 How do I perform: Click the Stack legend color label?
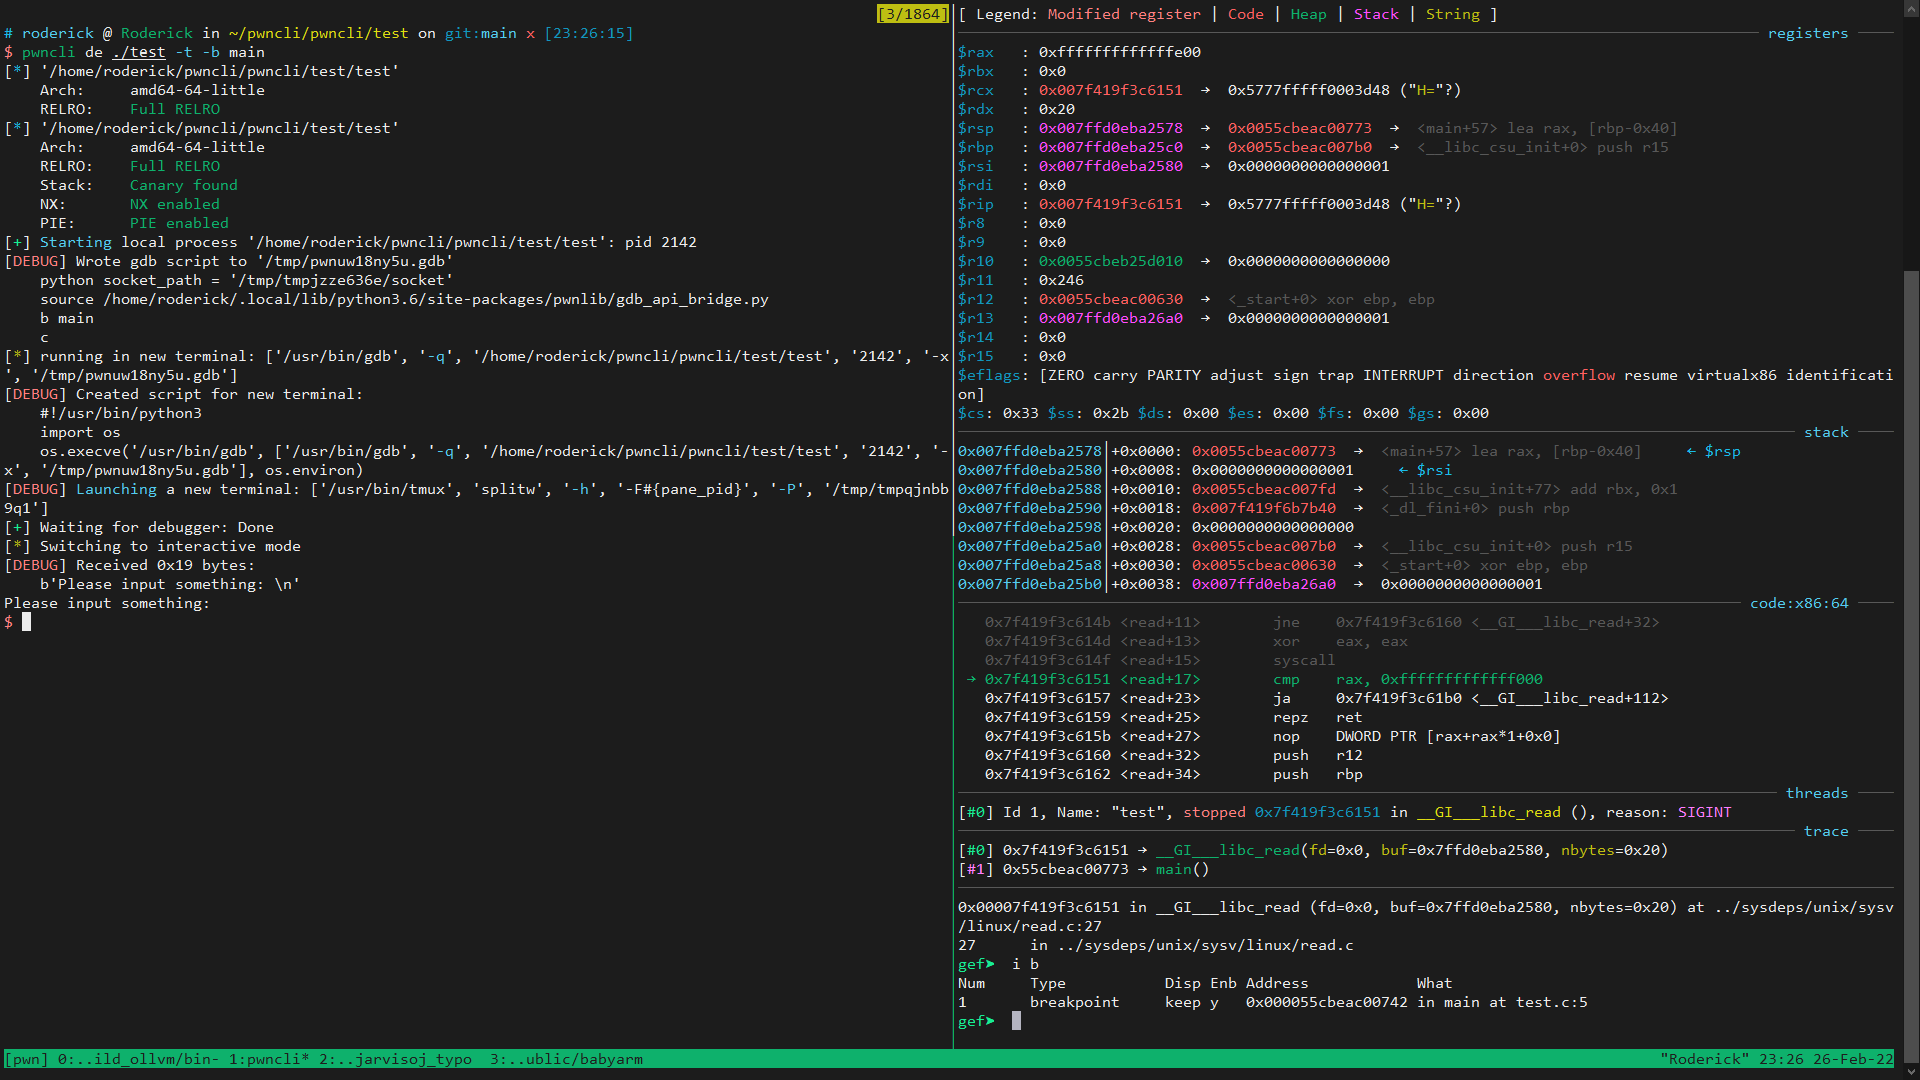[1376, 14]
